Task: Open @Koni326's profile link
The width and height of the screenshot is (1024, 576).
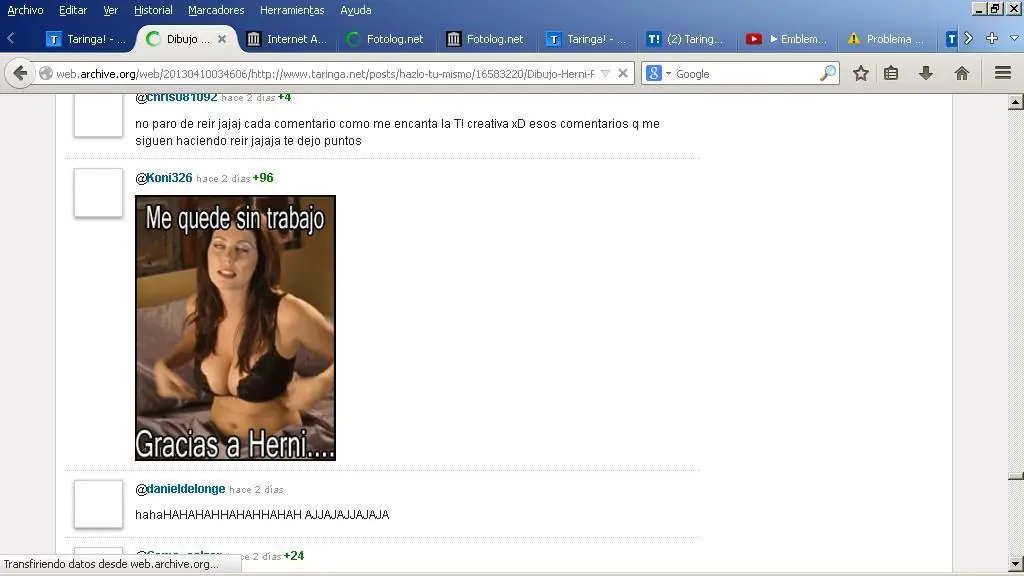Action: pos(165,177)
